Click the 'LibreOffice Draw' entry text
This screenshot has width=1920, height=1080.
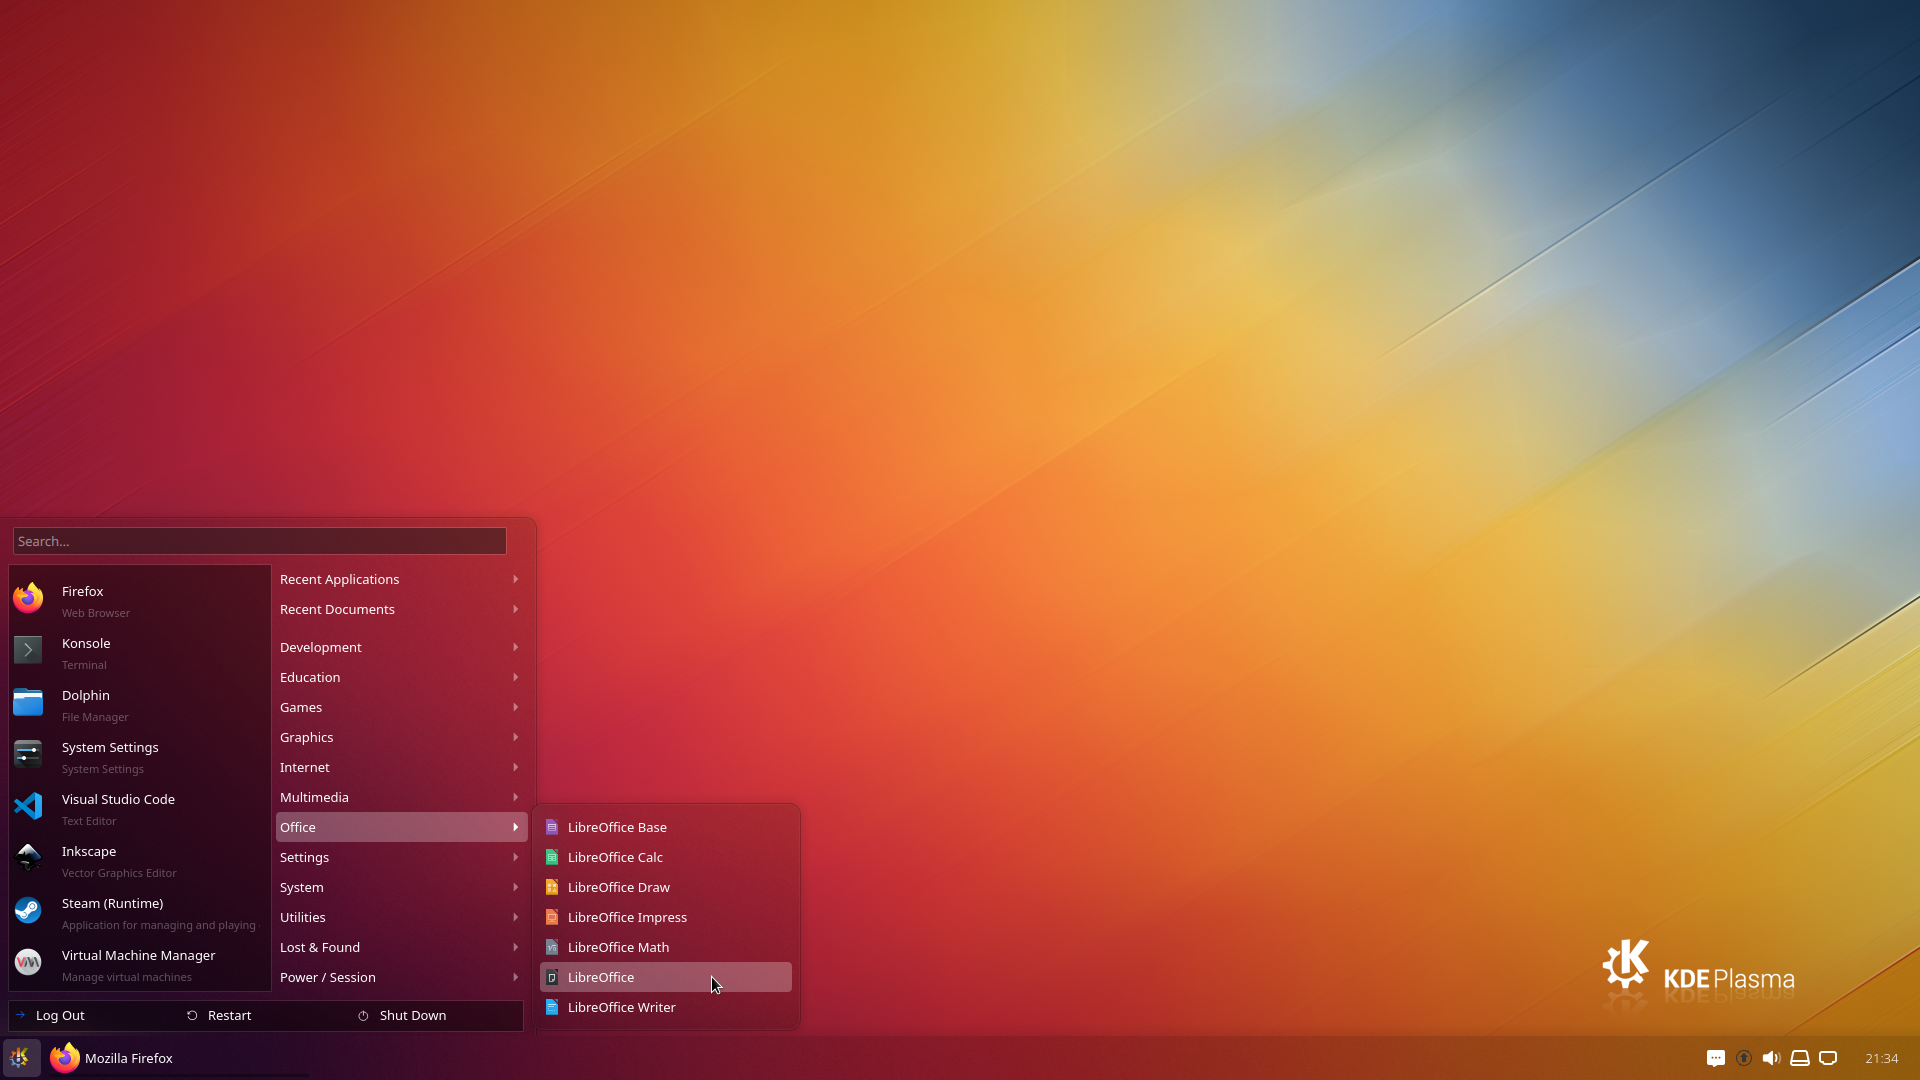[619, 887]
